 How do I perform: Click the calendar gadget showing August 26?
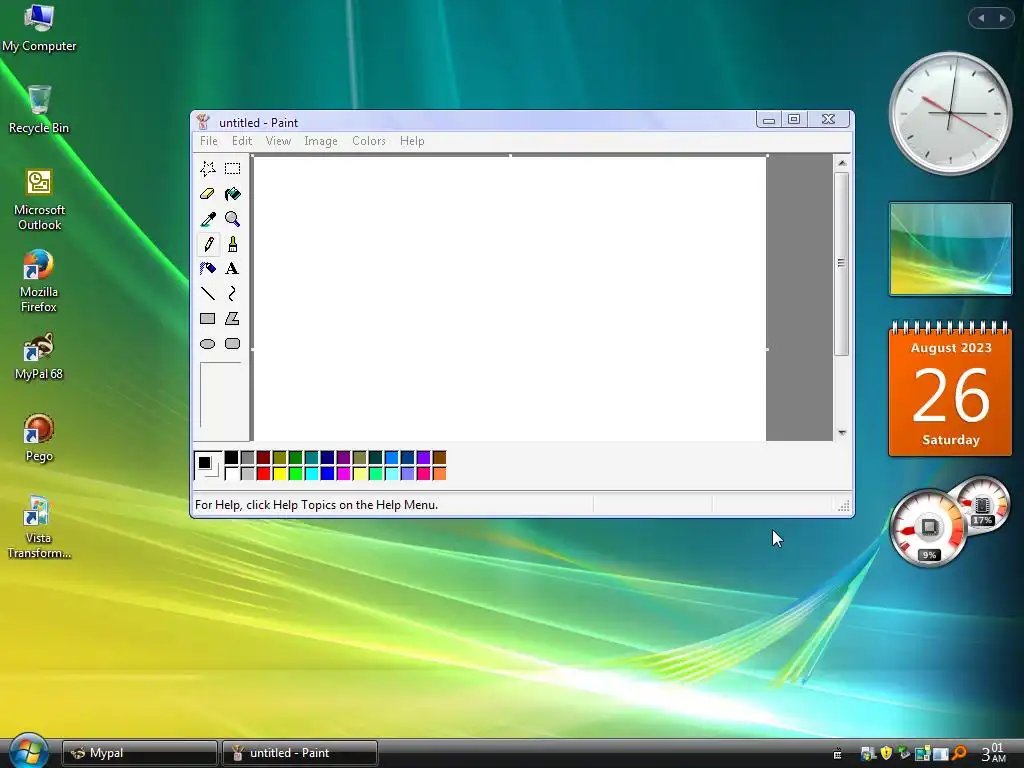point(950,389)
